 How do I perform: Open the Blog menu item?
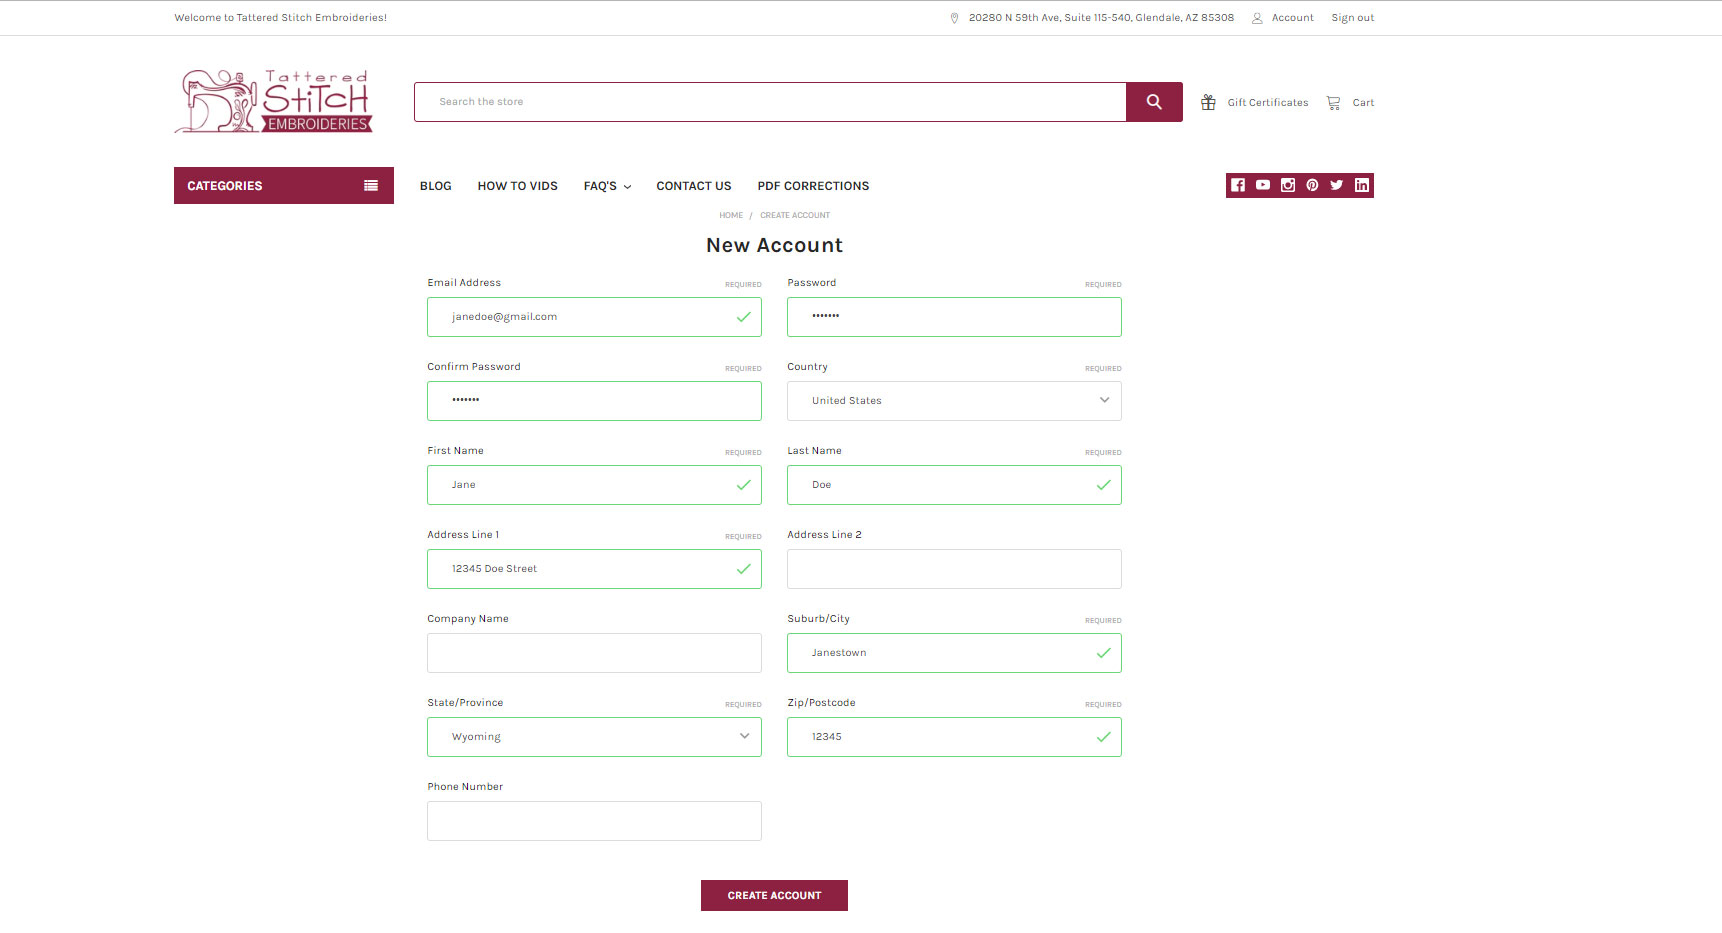coord(435,186)
